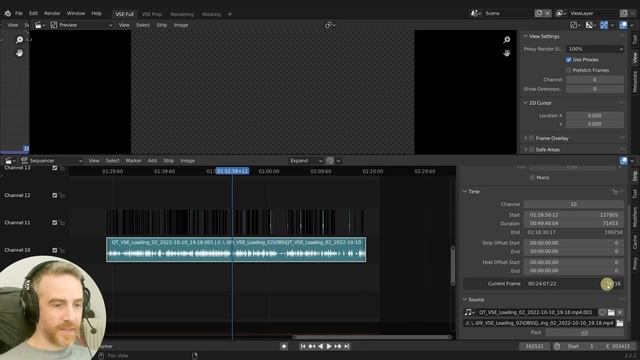The image size is (640, 360).
Task: Click fake user shield icon for sound
Action: pyautogui.click(x=602, y=312)
